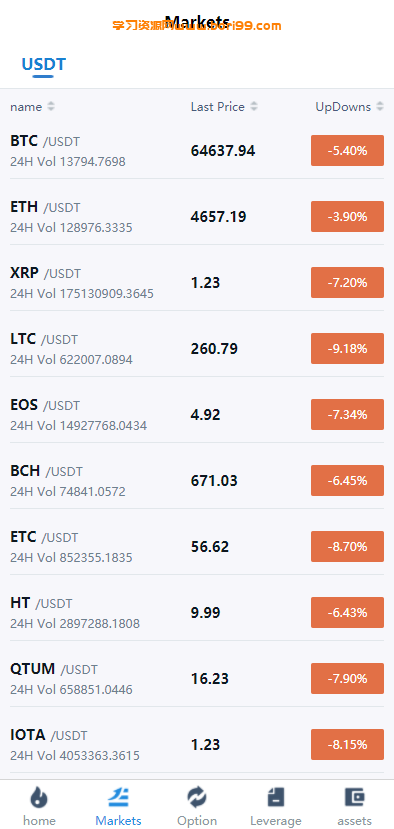Viewport: 394px width, 829px height.
Task: Click the ETH -3.90% change button
Action: (347, 217)
